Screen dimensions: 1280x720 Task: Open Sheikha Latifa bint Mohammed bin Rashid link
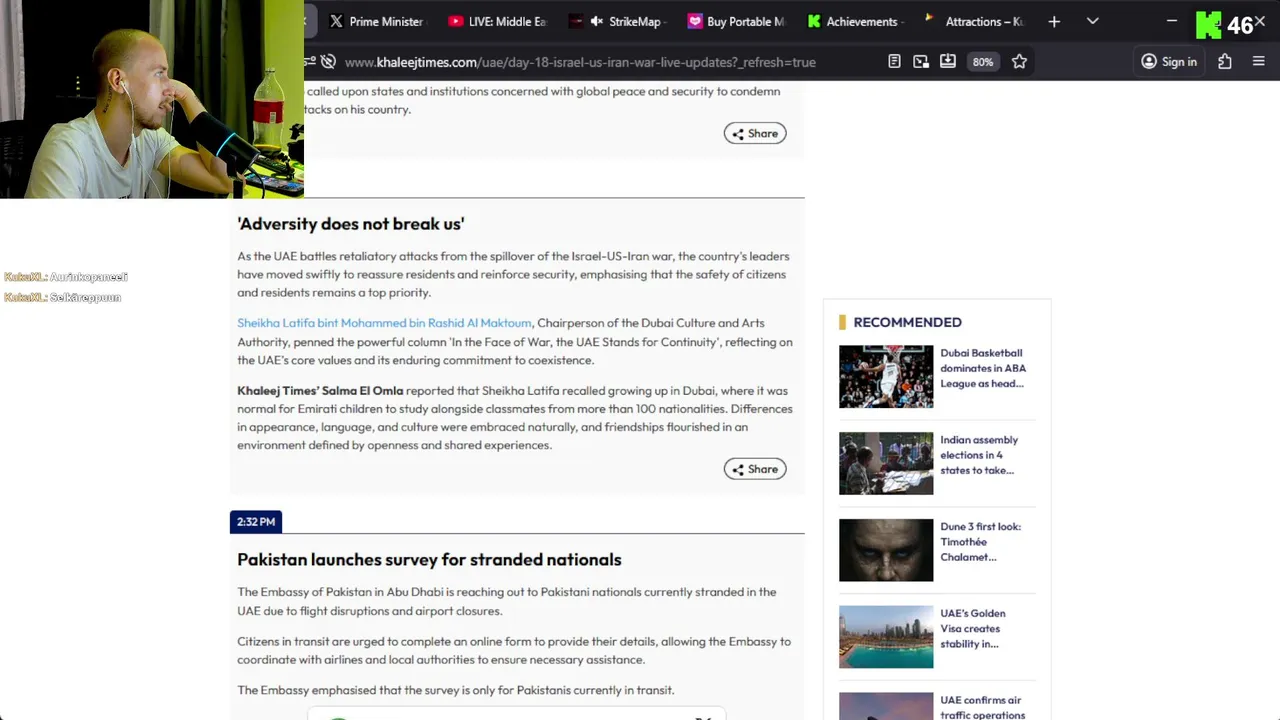(384, 323)
